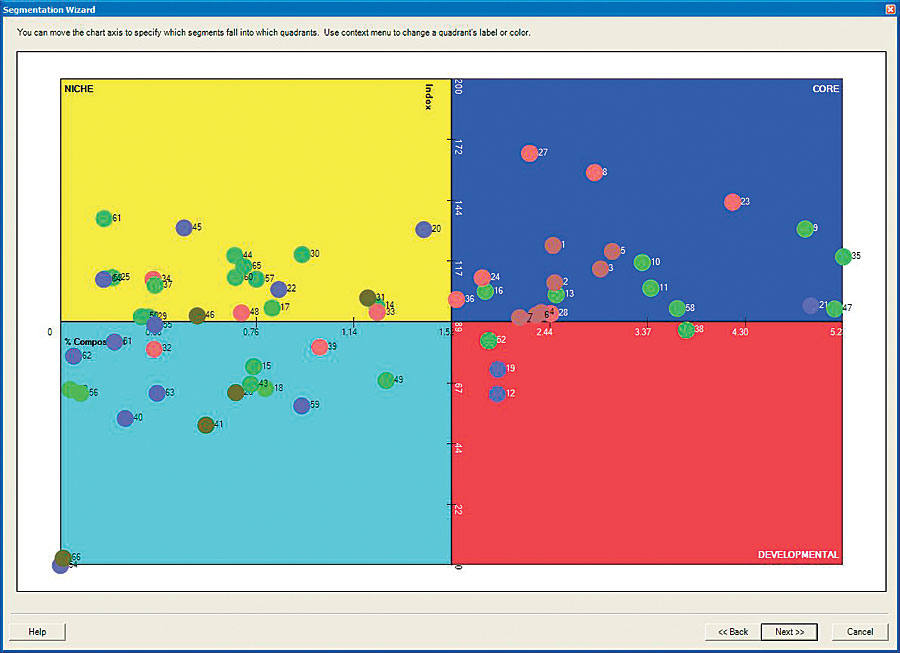Cancel the Segmentation Wizard
The image size is (900, 653).
[860, 632]
